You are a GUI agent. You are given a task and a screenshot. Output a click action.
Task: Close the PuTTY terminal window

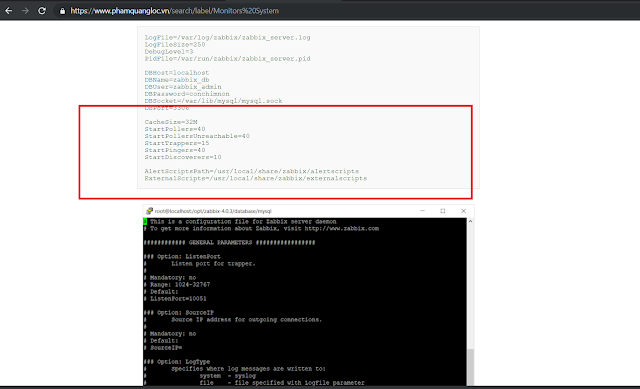click(463, 211)
